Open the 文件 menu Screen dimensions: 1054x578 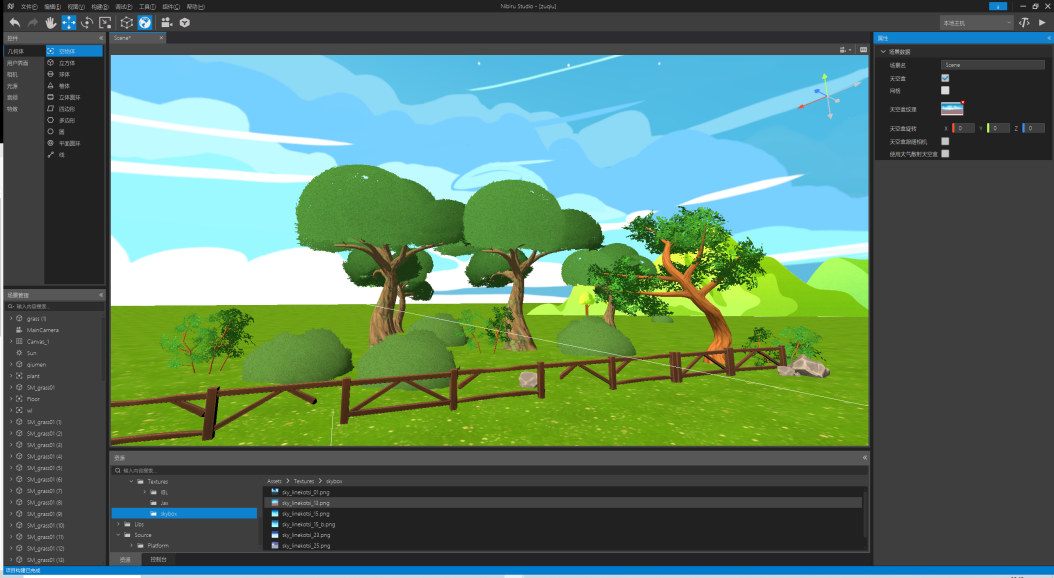29,6
